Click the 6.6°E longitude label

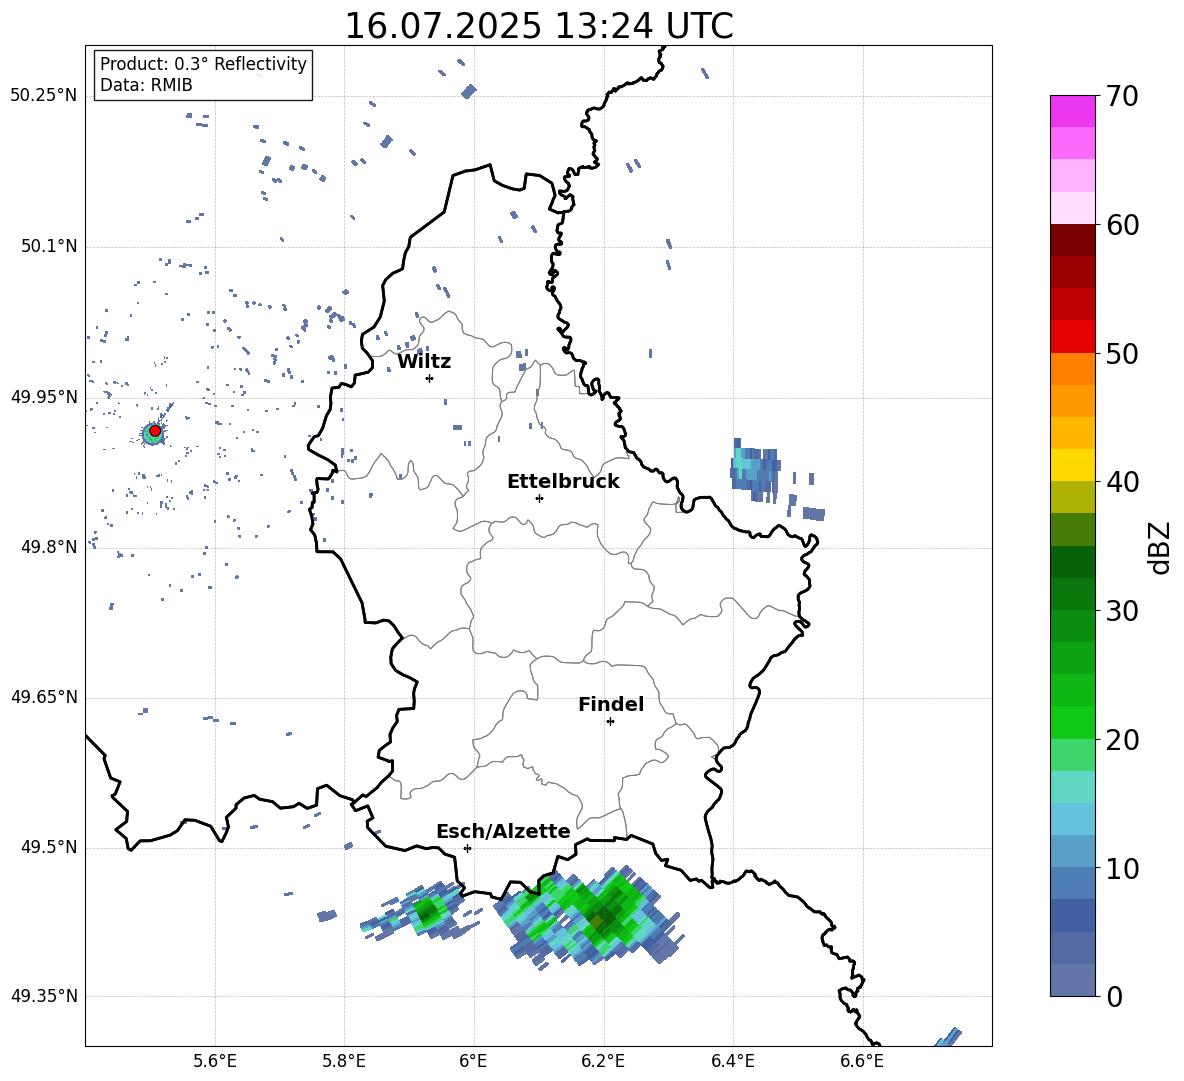point(862,1061)
